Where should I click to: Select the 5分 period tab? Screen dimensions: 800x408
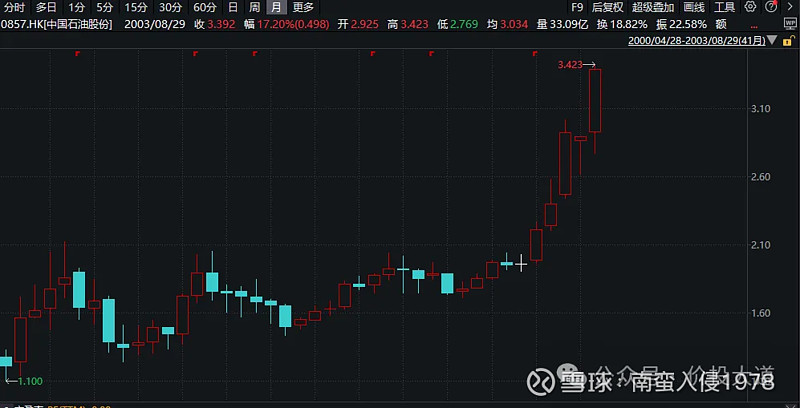105,7
